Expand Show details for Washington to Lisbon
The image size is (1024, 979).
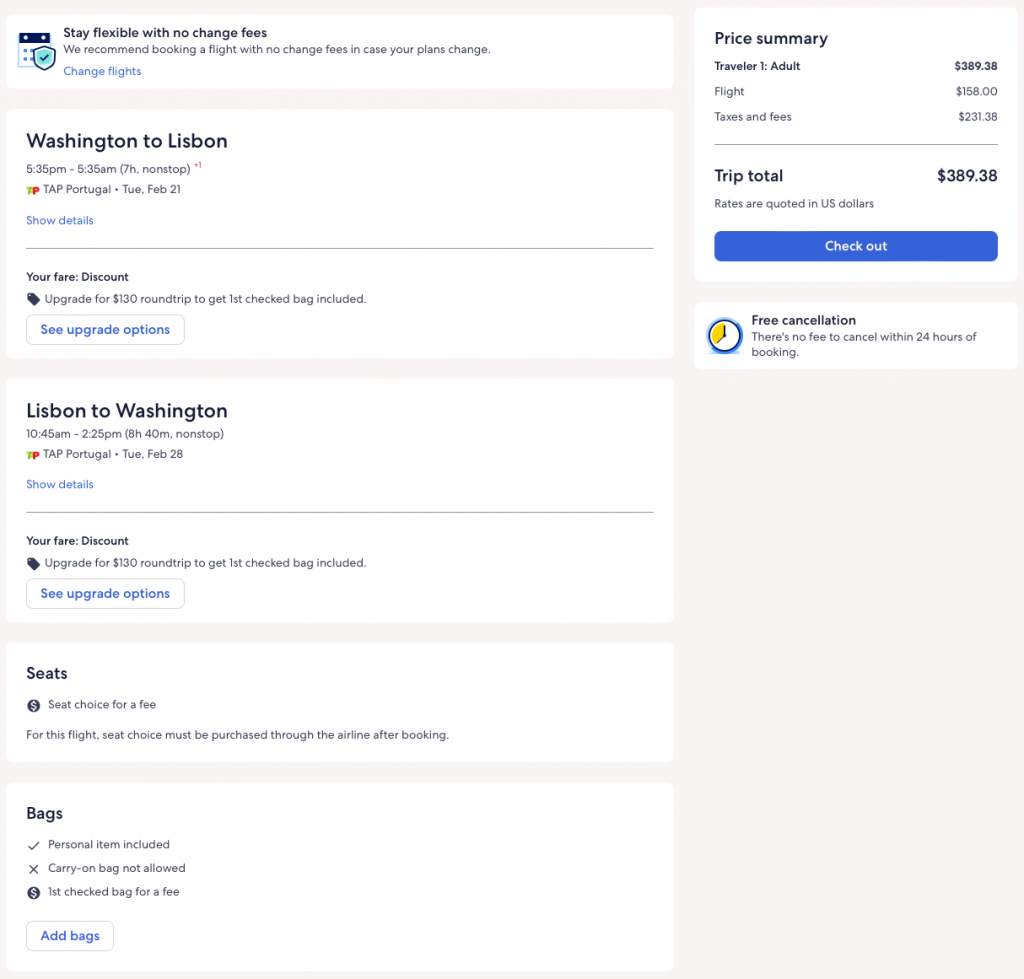(x=60, y=220)
